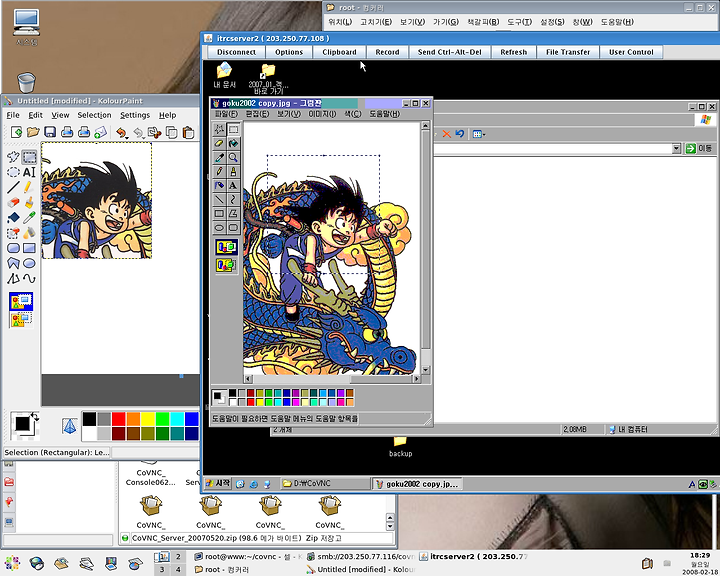Open KolourPaint Settings menu
The width and height of the screenshot is (720, 576).
click(x=135, y=115)
